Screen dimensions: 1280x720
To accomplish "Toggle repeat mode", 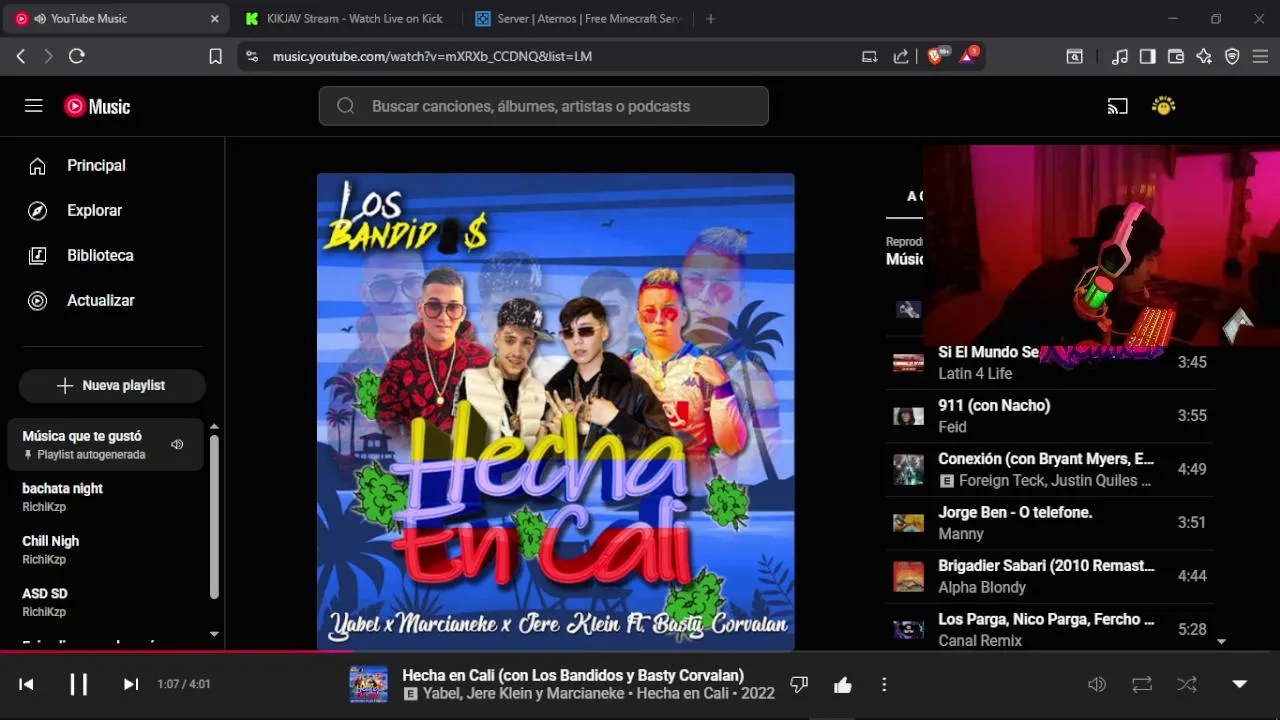I will 1142,684.
